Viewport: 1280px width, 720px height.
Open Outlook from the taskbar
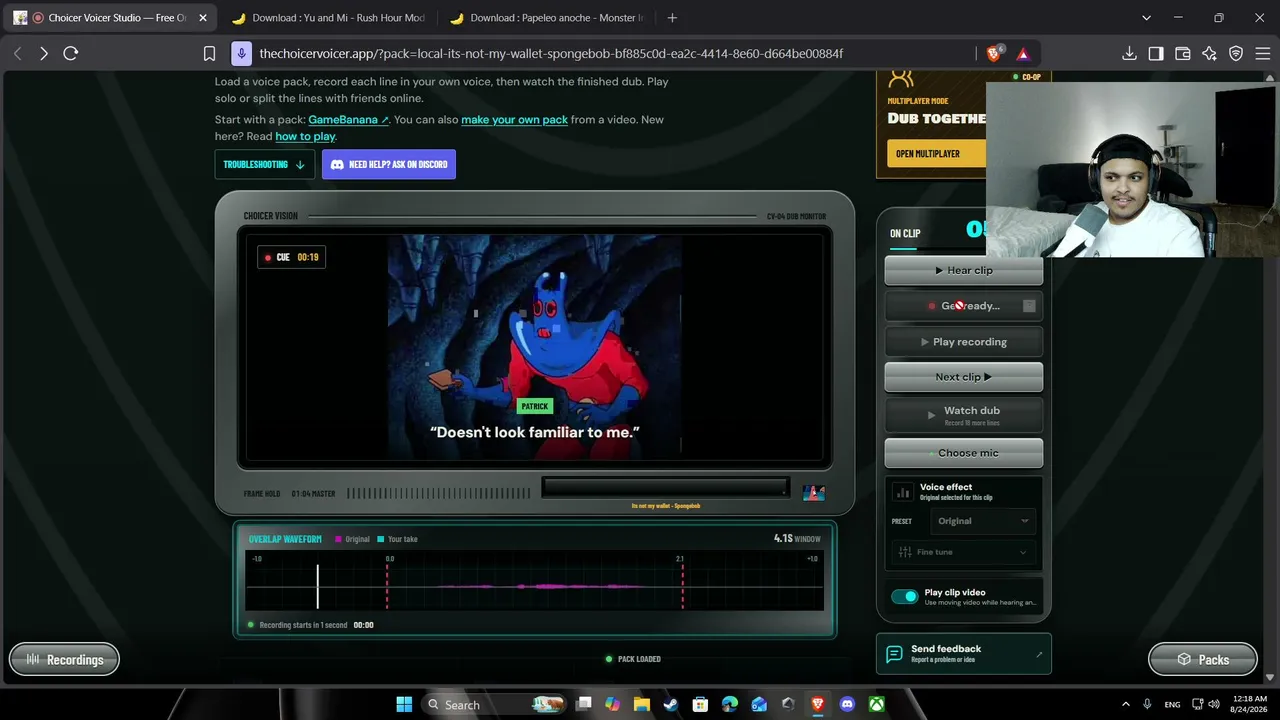click(759, 704)
